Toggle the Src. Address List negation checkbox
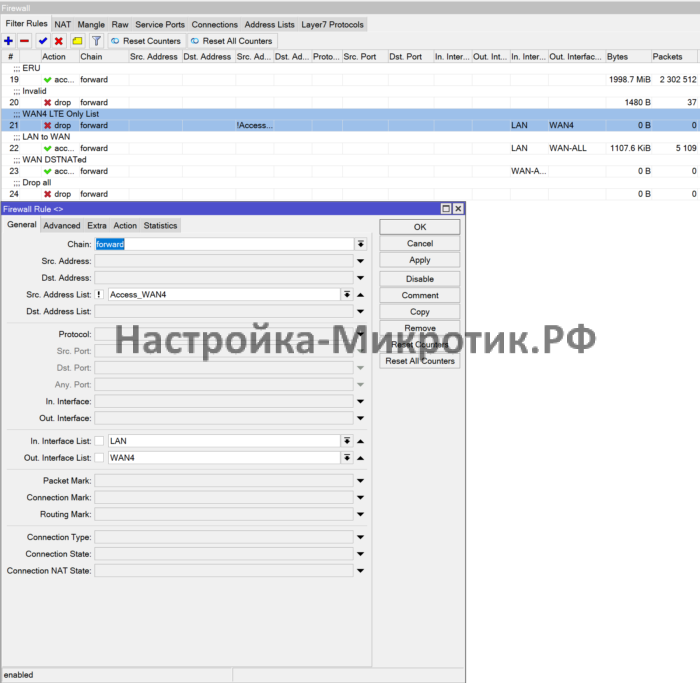700x683 pixels. coord(99,295)
